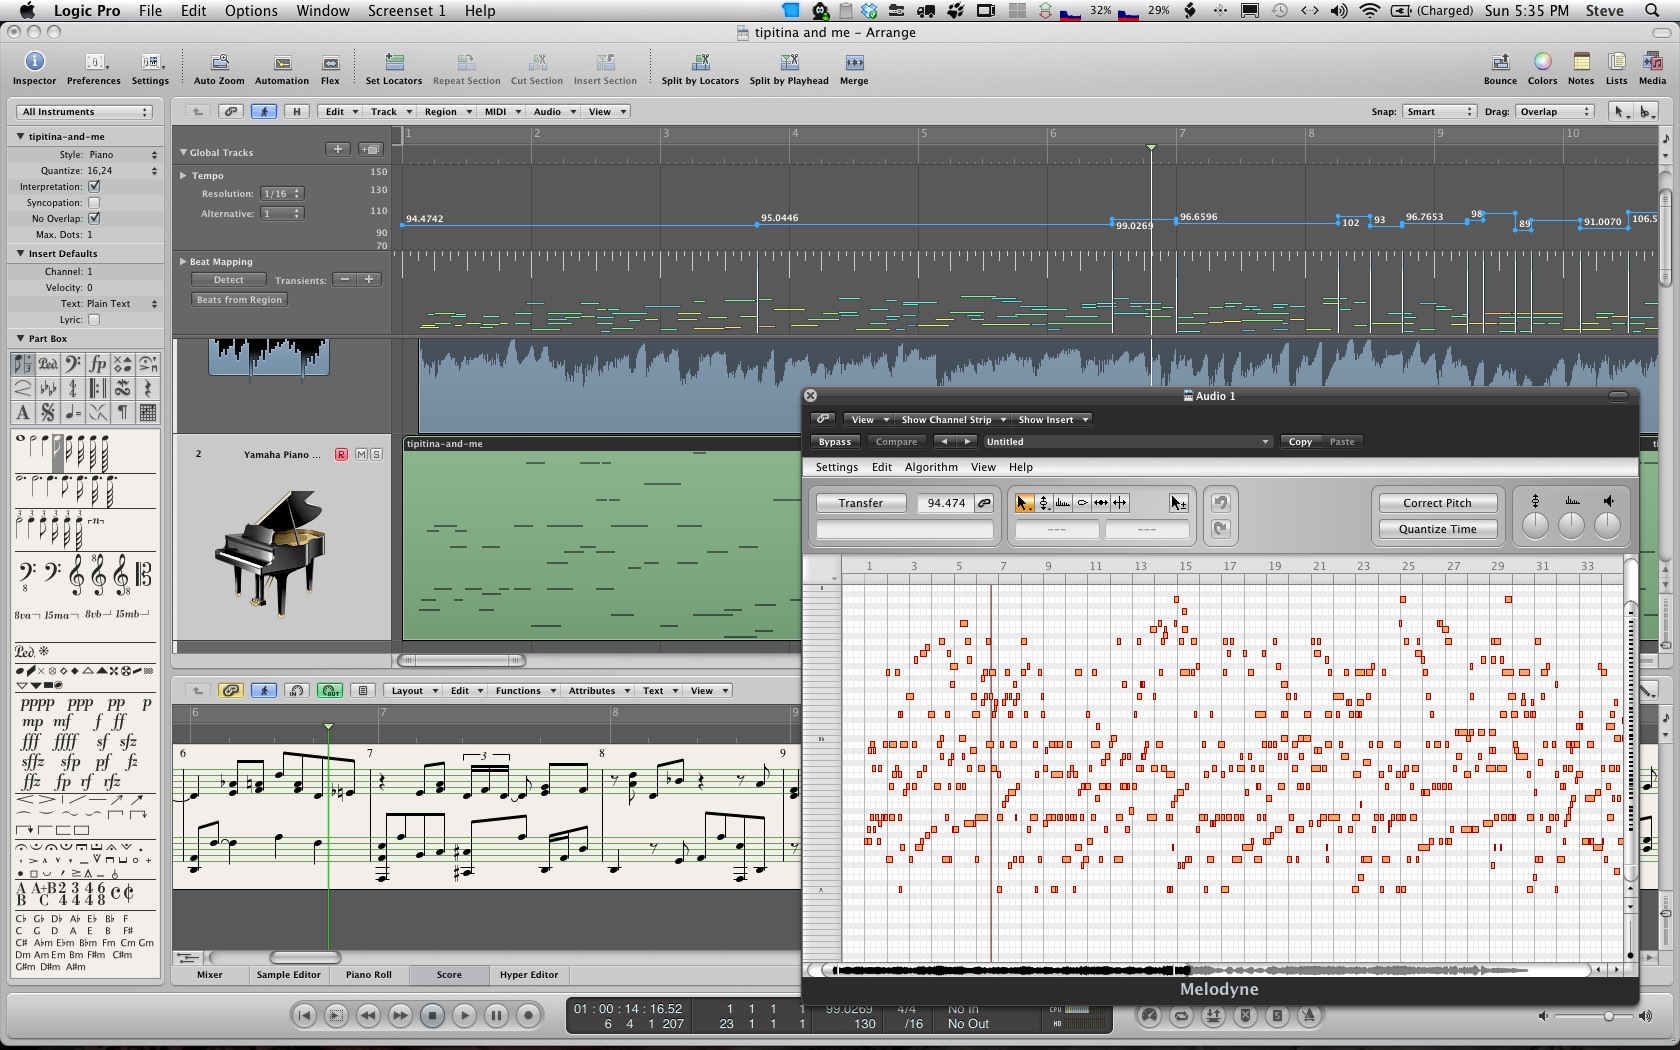Click the Play transport button
Viewport: 1680px width, 1050px height.
(464, 1015)
